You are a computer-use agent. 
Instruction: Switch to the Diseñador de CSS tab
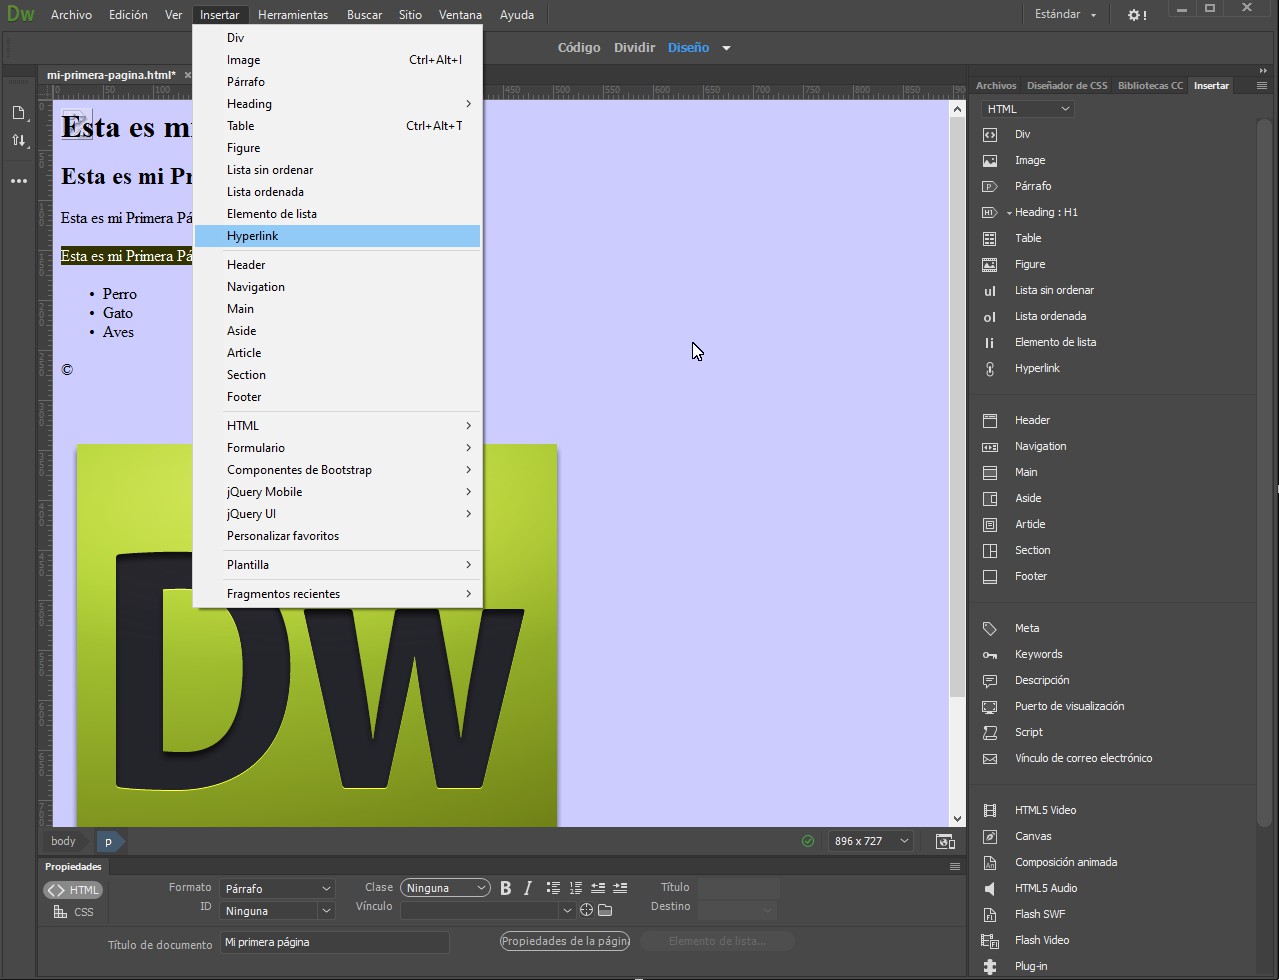click(x=1067, y=86)
